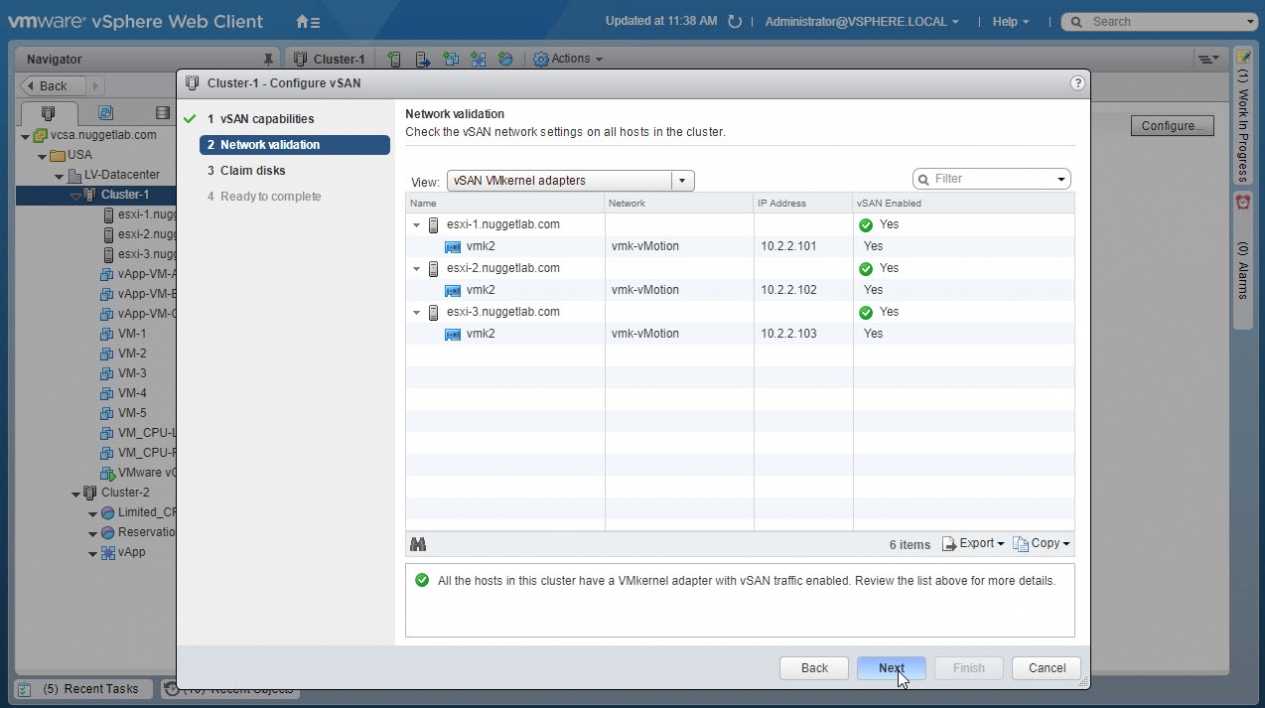
Task: Open the vSAN VMkernel adapters view dropdown
Action: click(682, 181)
